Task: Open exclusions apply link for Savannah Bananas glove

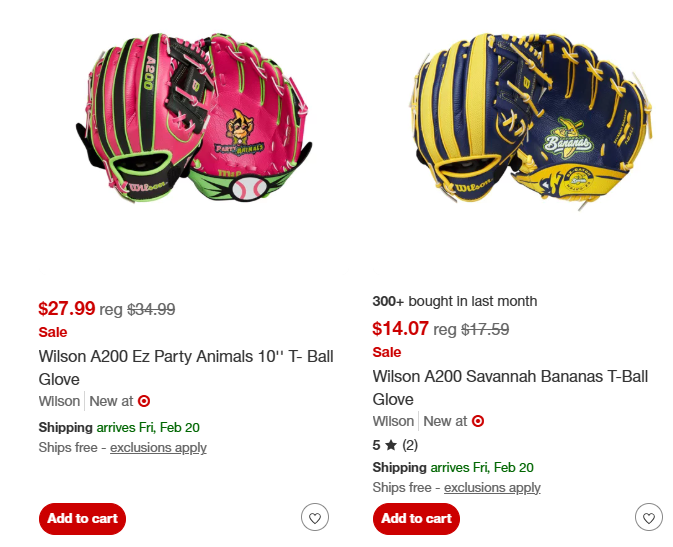Action: click(492, 487)
